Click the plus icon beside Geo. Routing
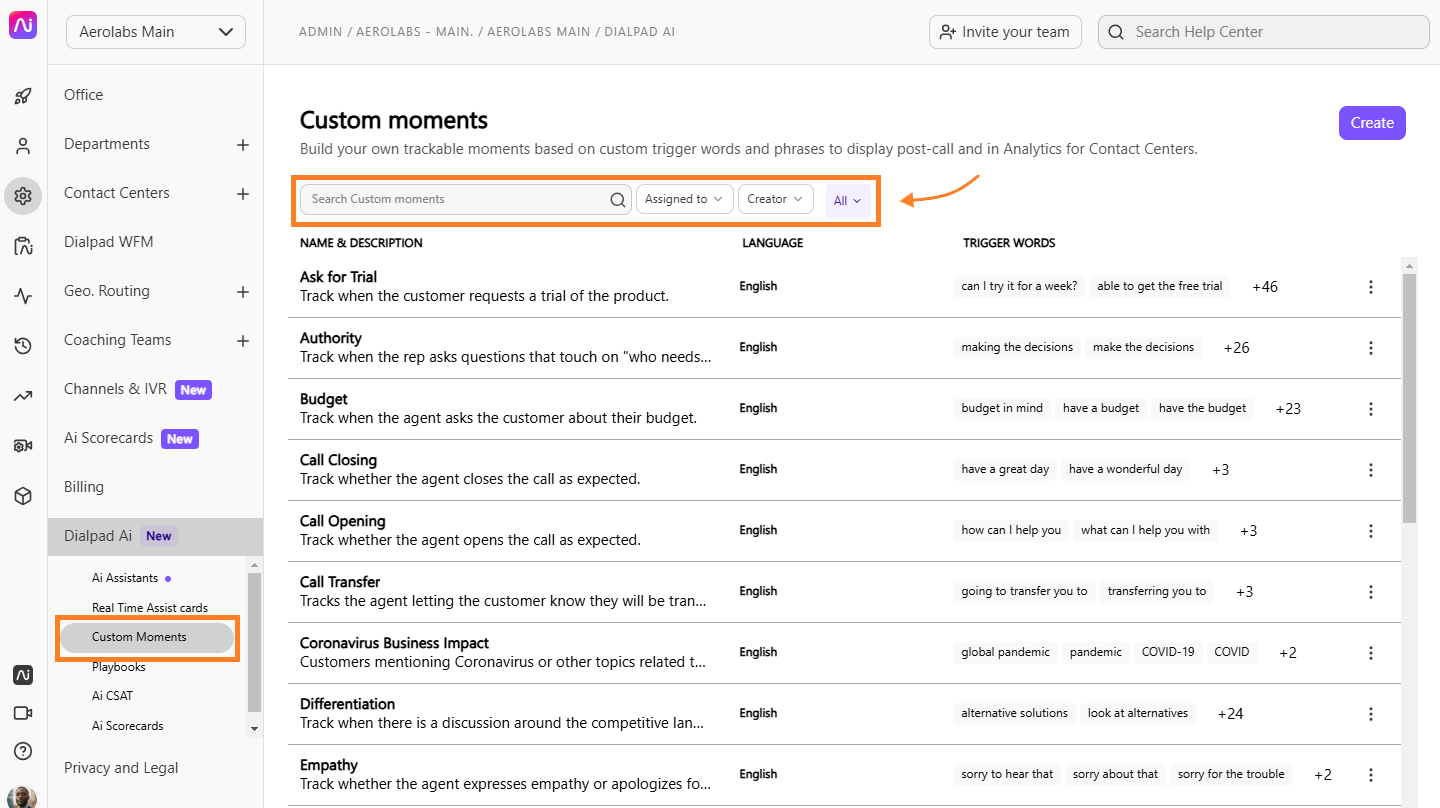The width and height of the screenshot is (1440, 808). tap(242, 292)
